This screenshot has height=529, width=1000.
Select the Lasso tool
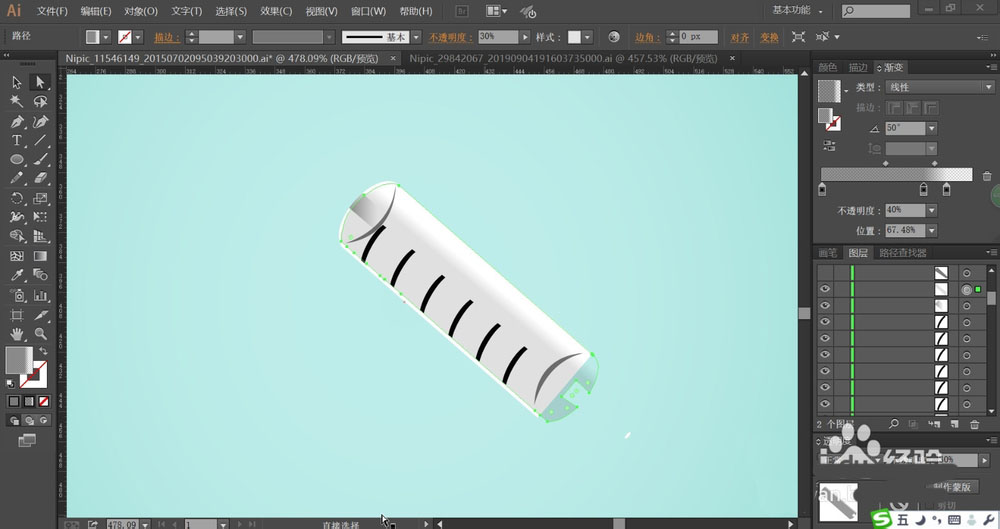pos(40,101)
